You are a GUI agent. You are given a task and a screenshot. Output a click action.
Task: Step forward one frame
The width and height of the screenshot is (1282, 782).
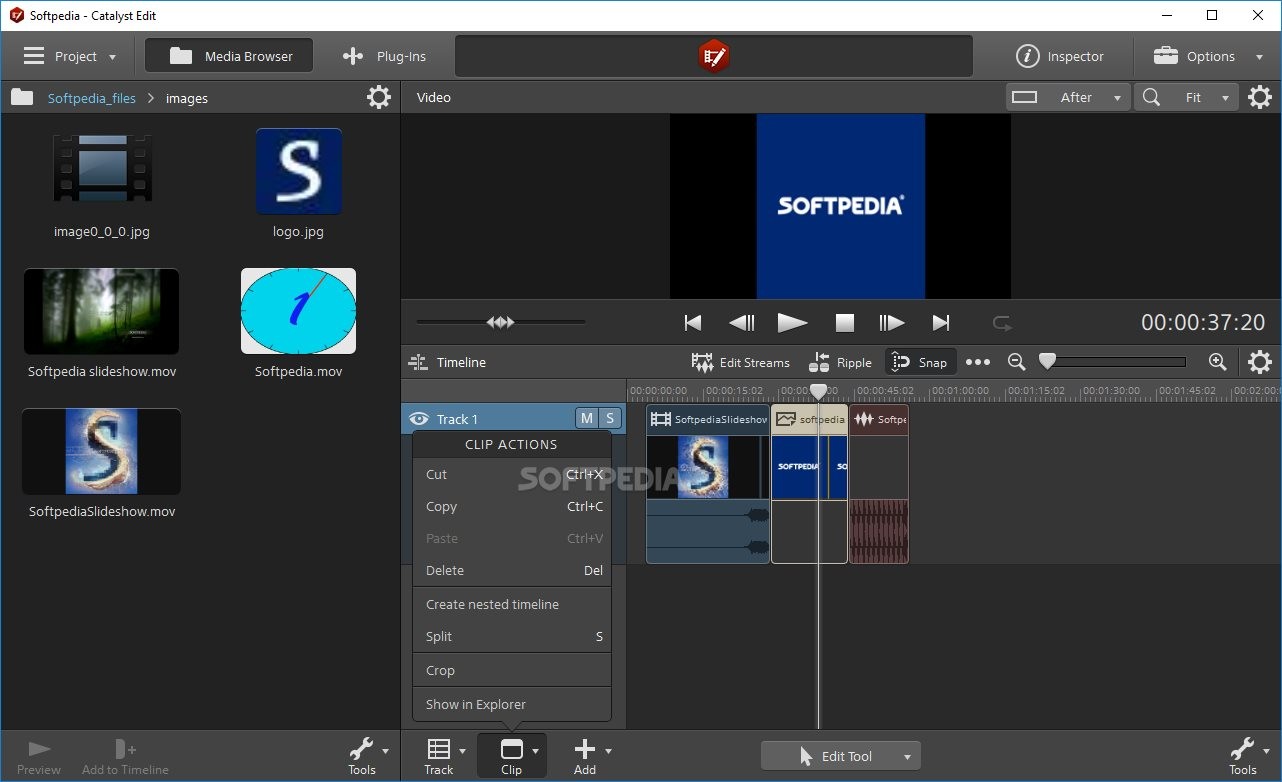point(891,322)
